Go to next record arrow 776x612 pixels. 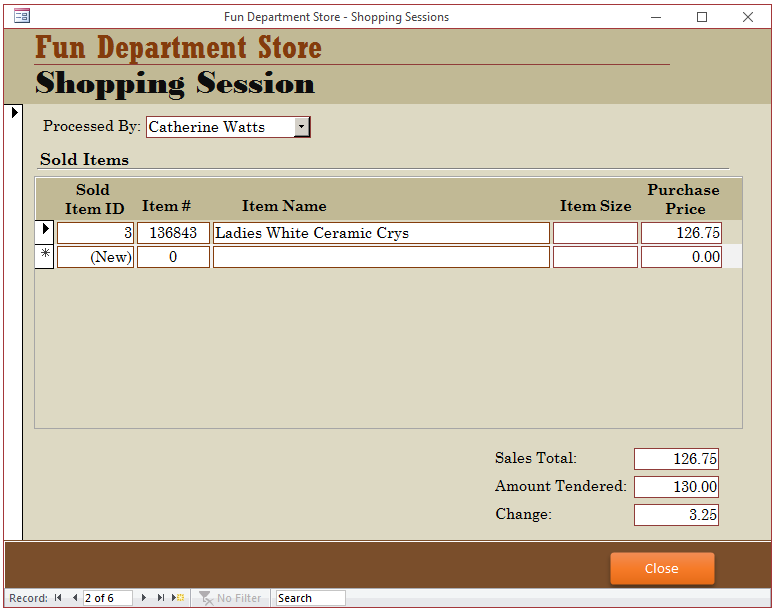144,598
